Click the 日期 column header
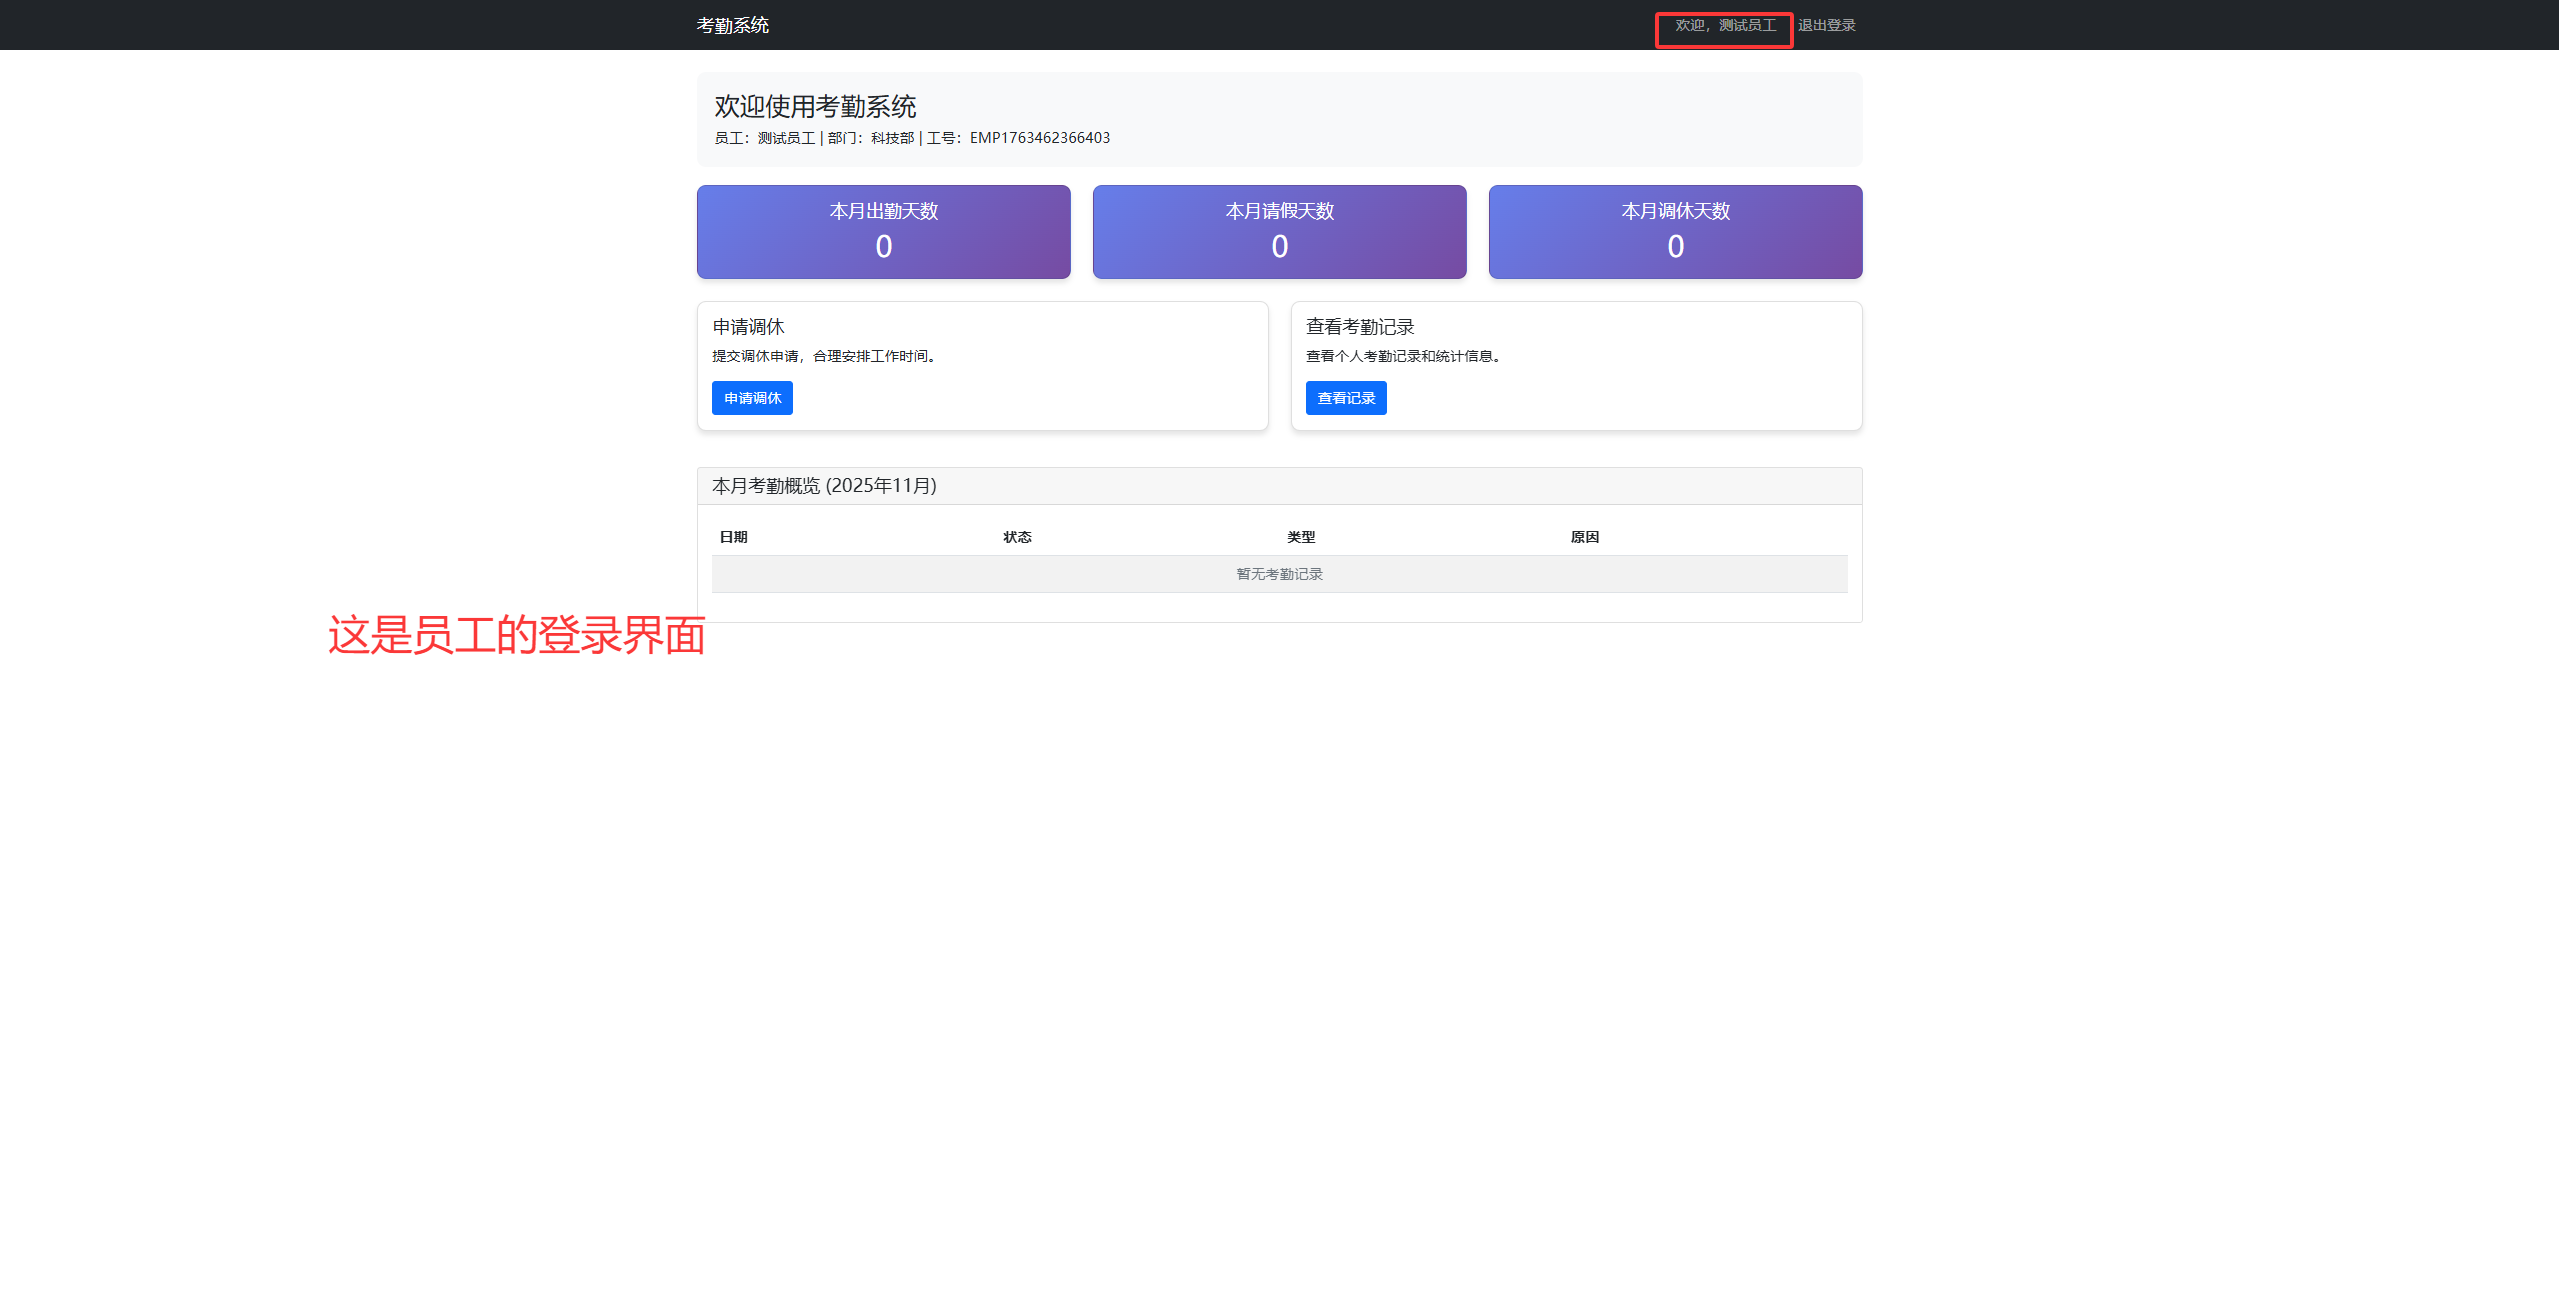The height and width of the screenshot is (1312, 2559). pos(733,537)
